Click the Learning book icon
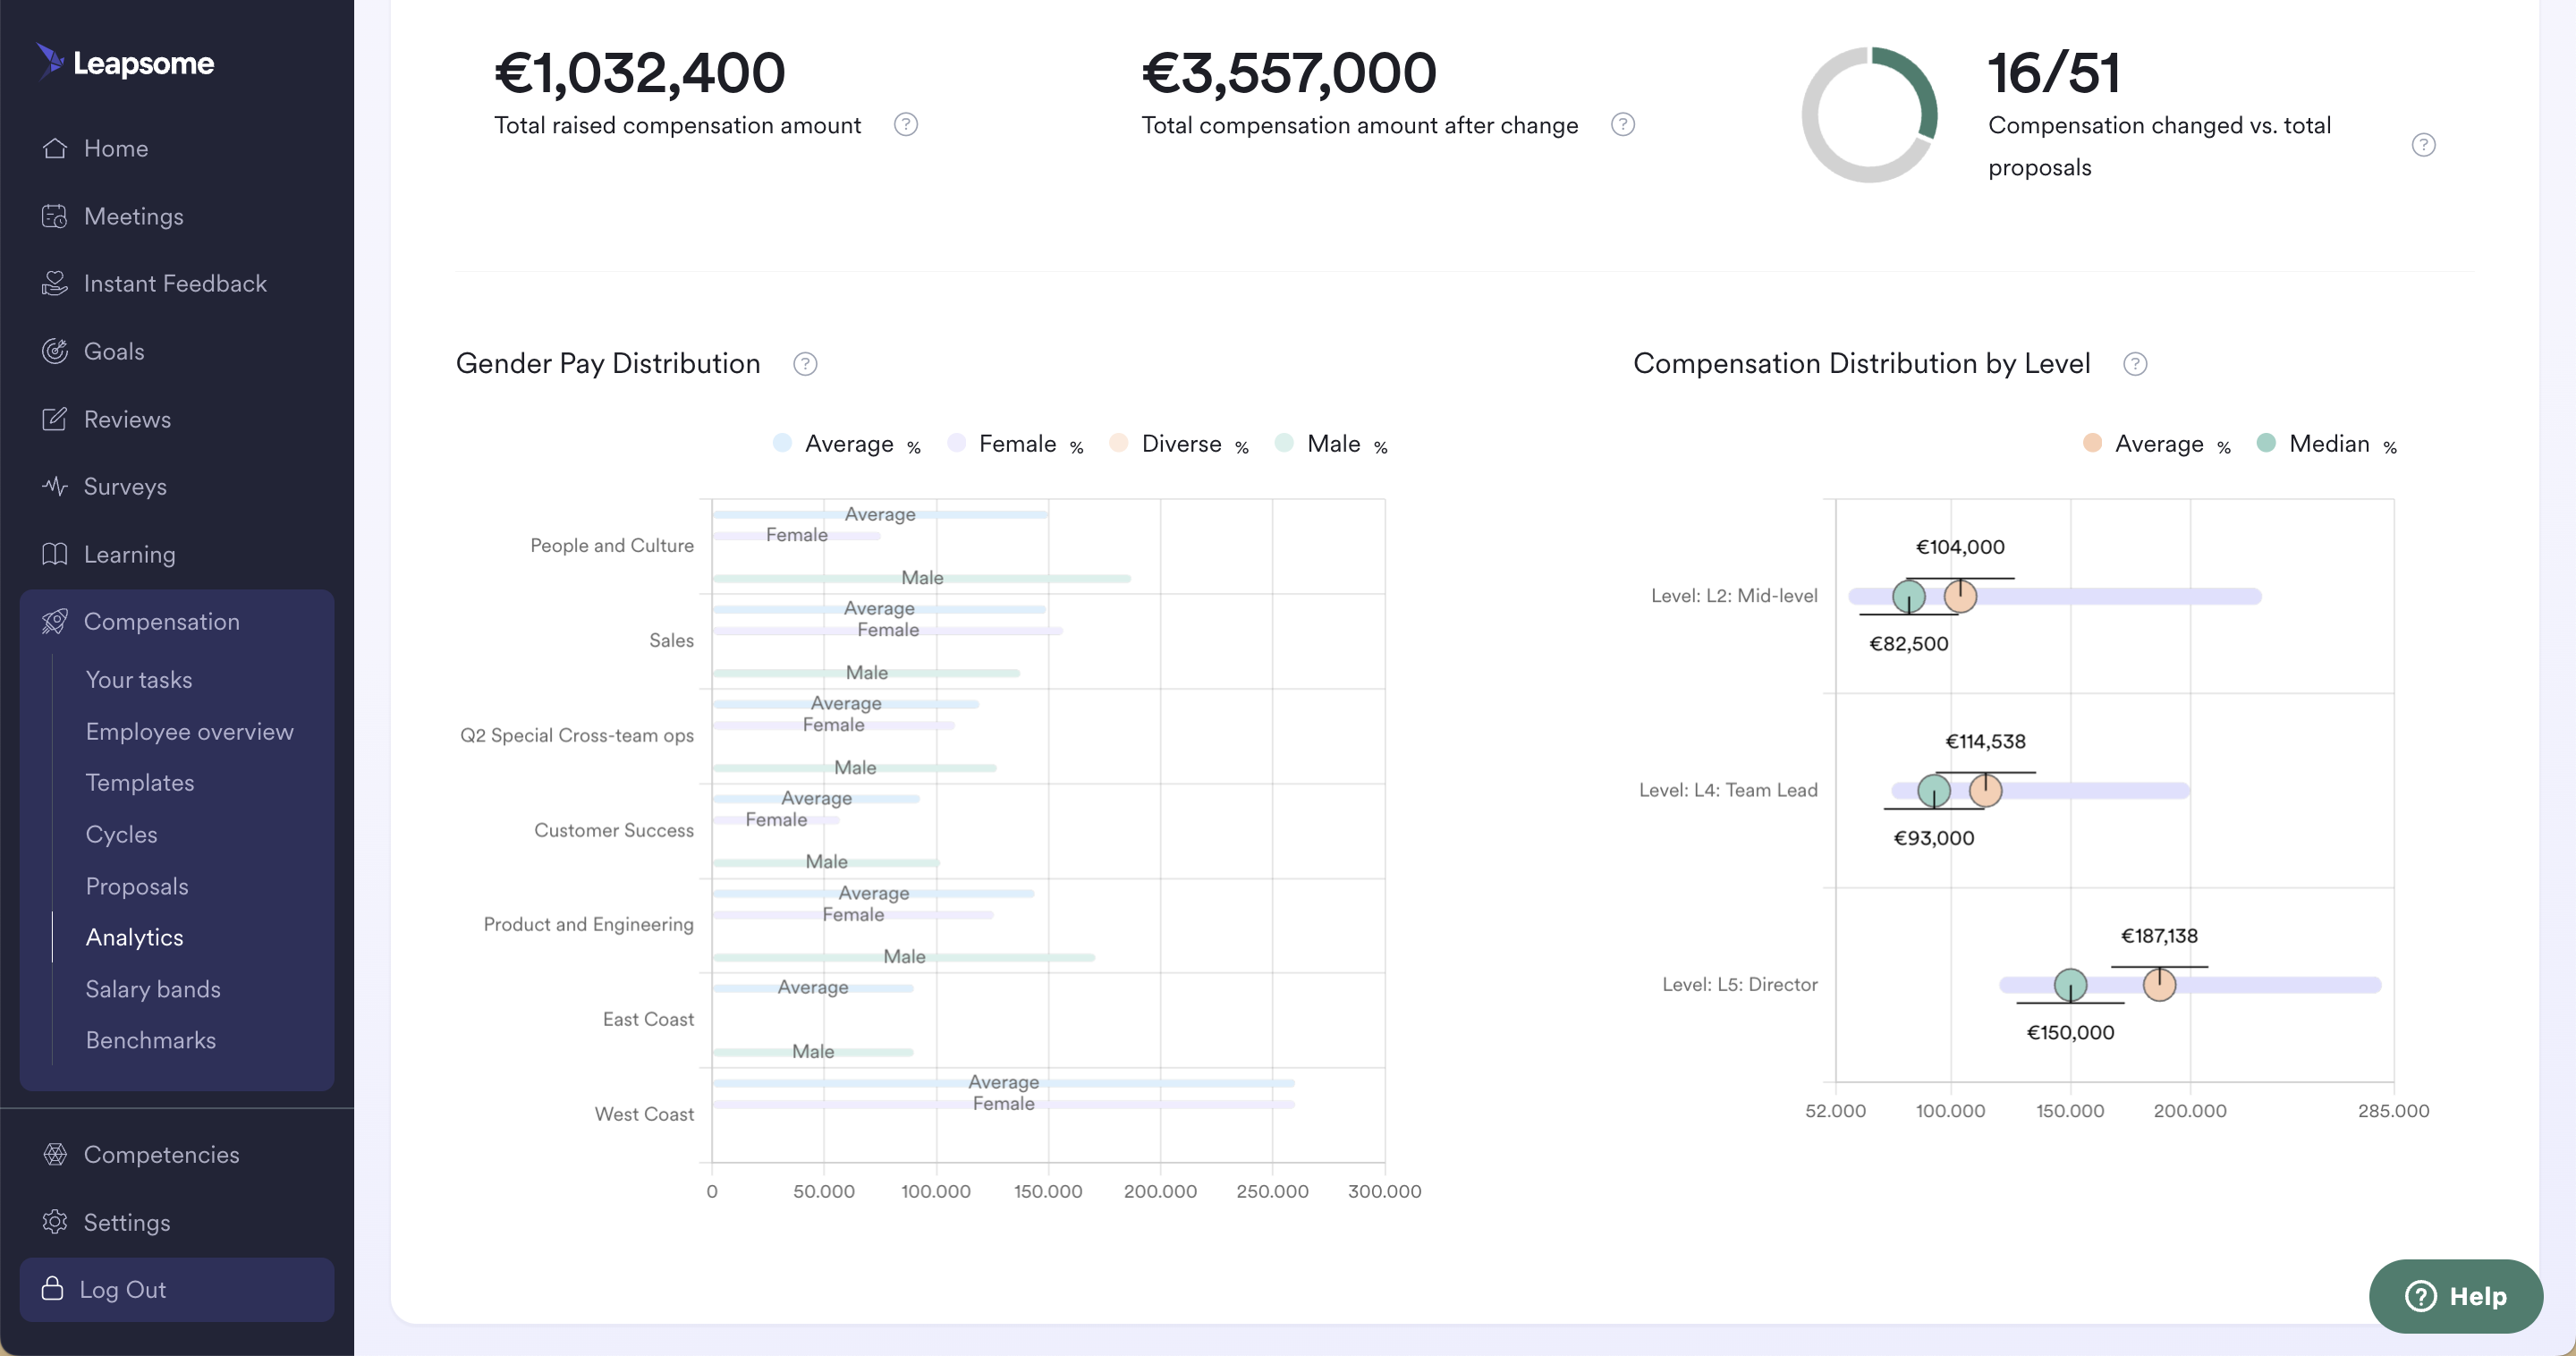This screenshot has height=1356, width=2576. coord(55,554)
